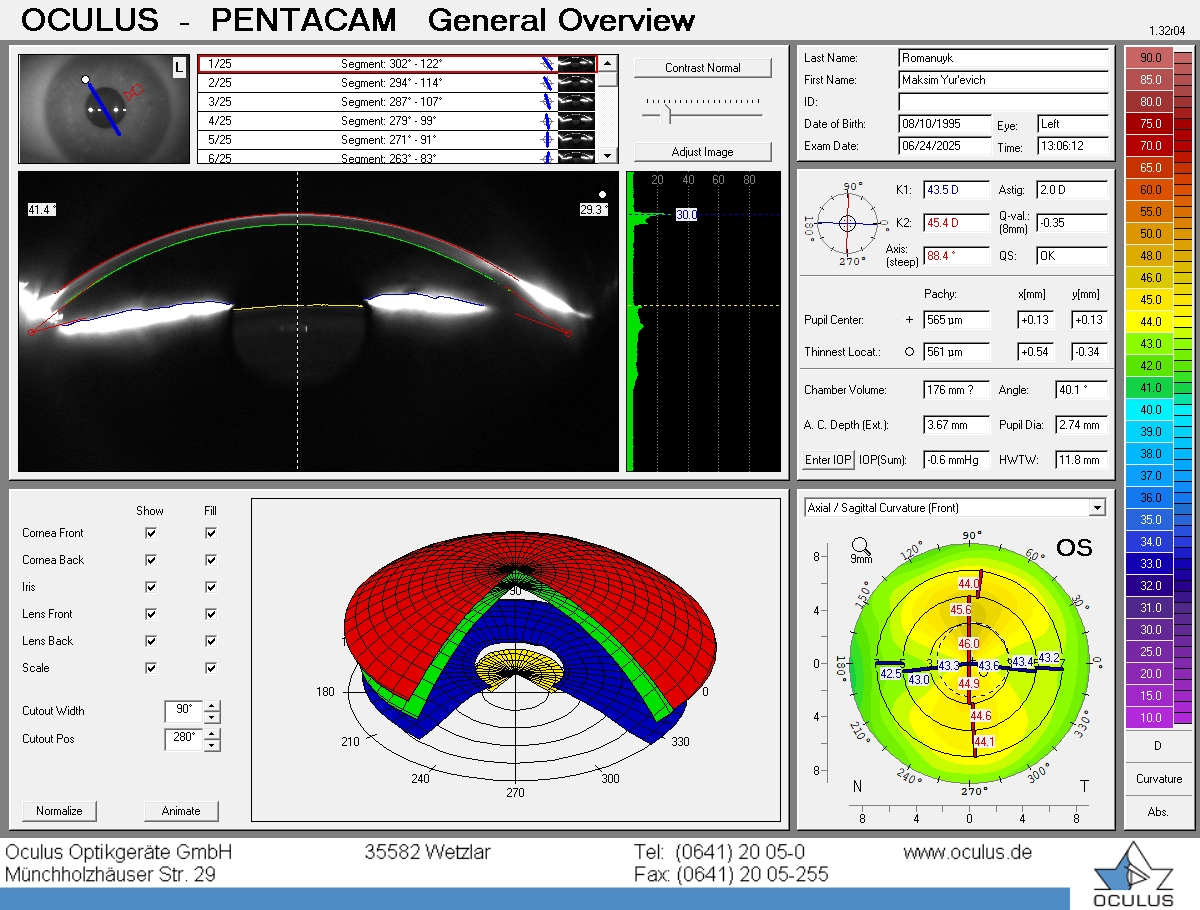Toggle Show checkbox for Iris
1200x910 pixels.
click(x=150, y=587)
